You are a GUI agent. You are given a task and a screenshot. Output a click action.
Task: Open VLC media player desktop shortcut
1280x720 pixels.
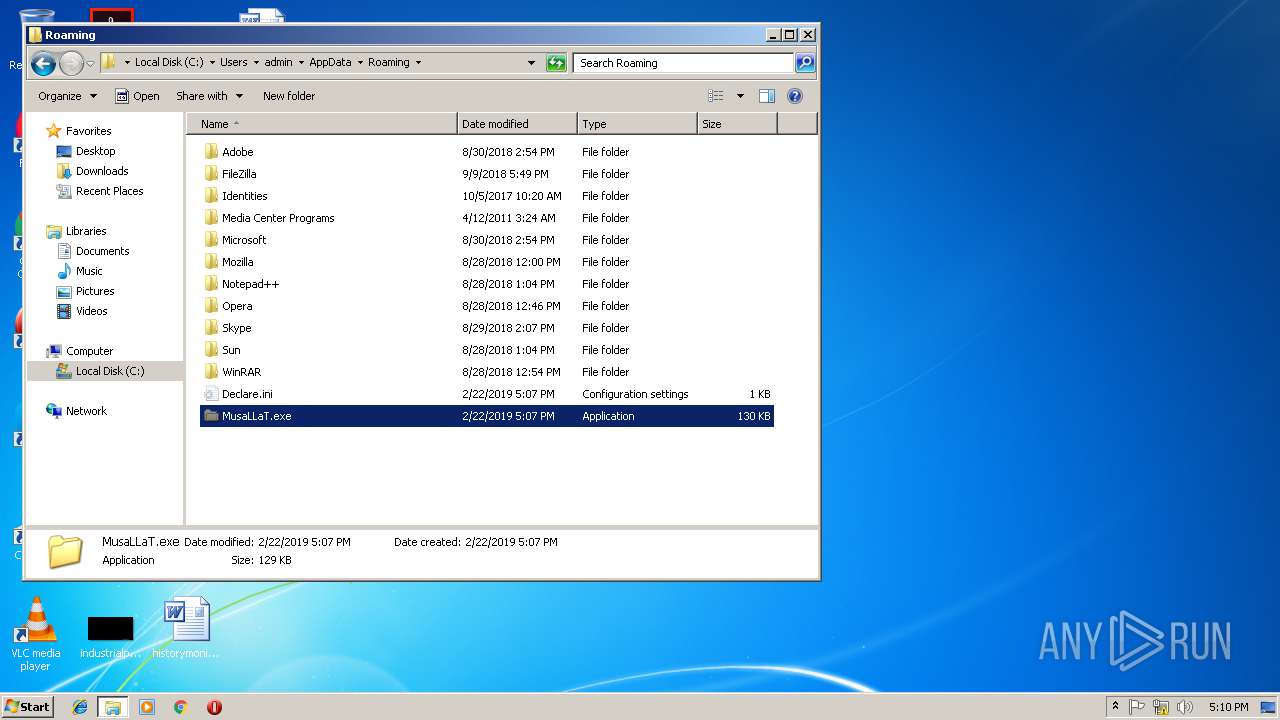pos(35,633)
